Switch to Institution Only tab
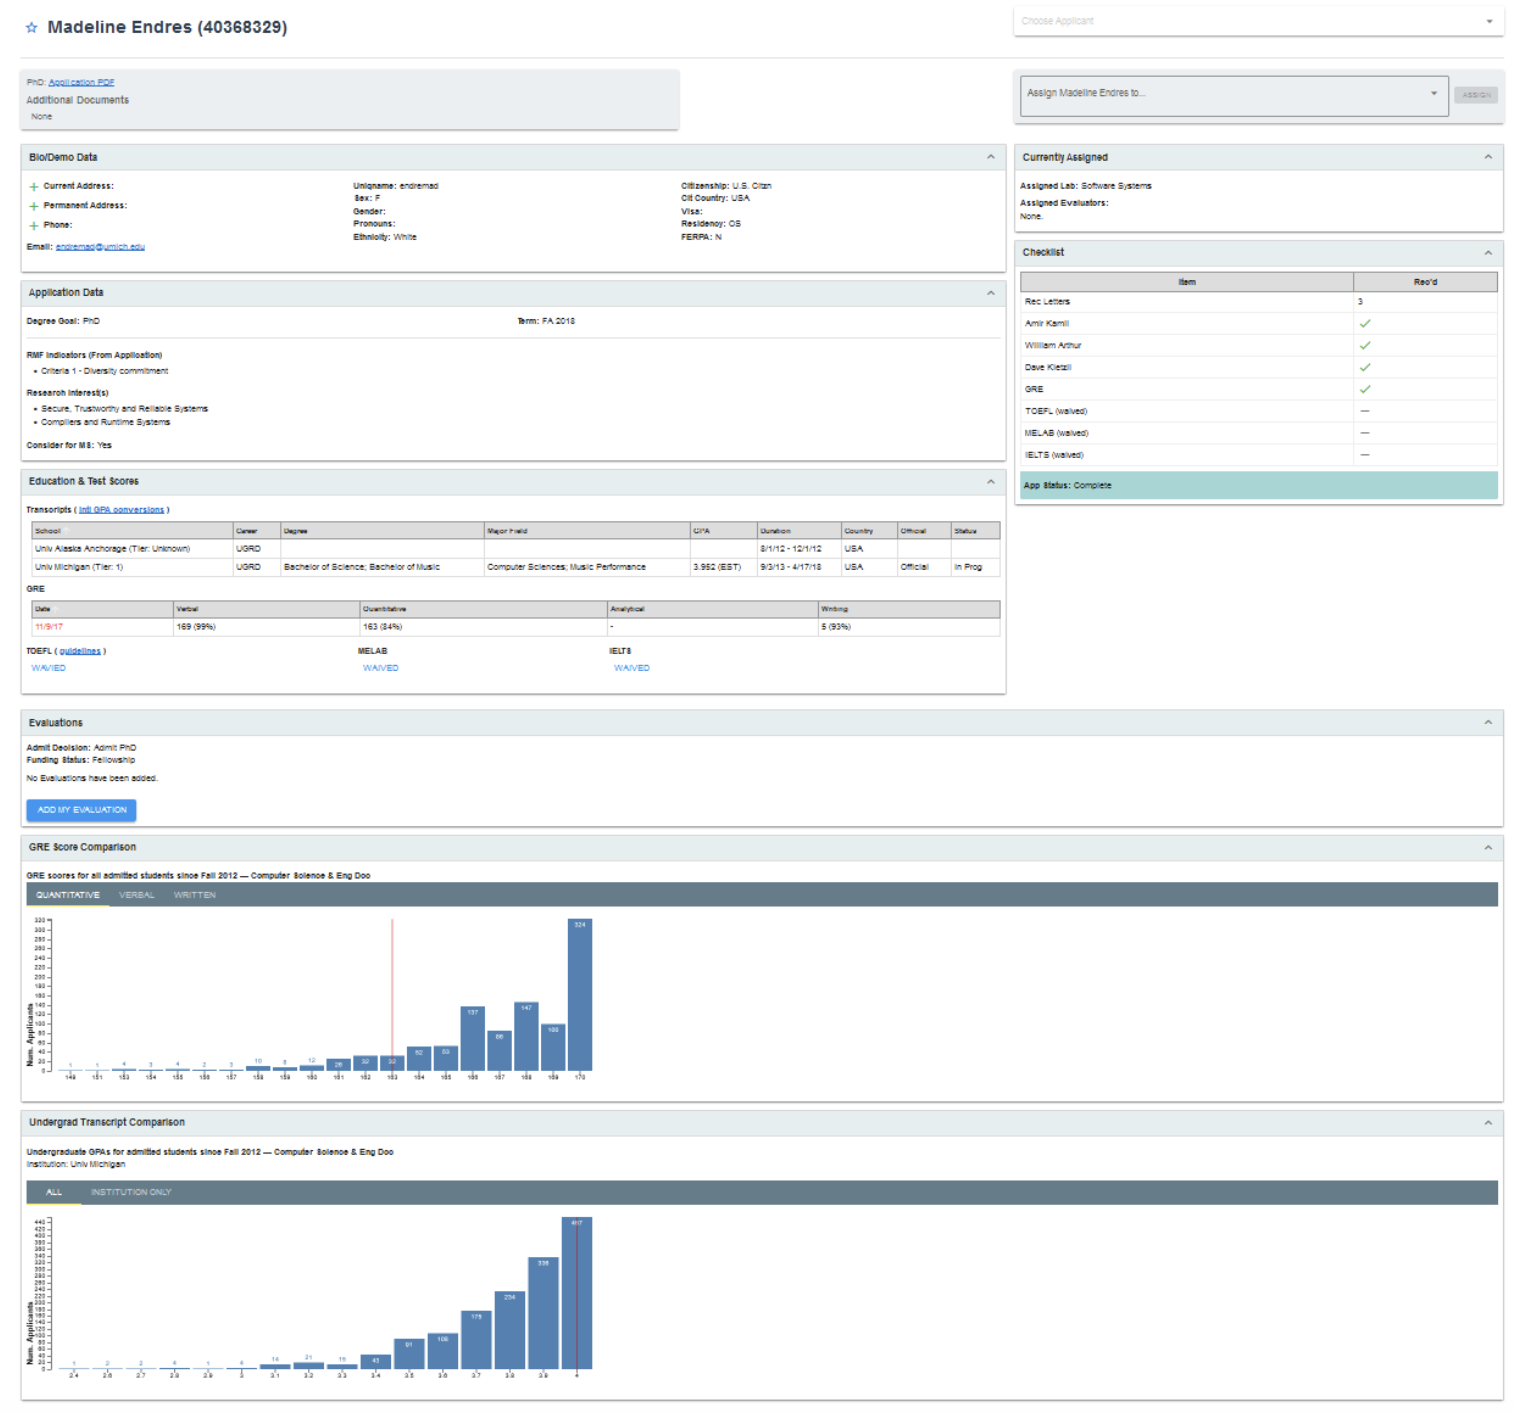 tap(131, 1192)
